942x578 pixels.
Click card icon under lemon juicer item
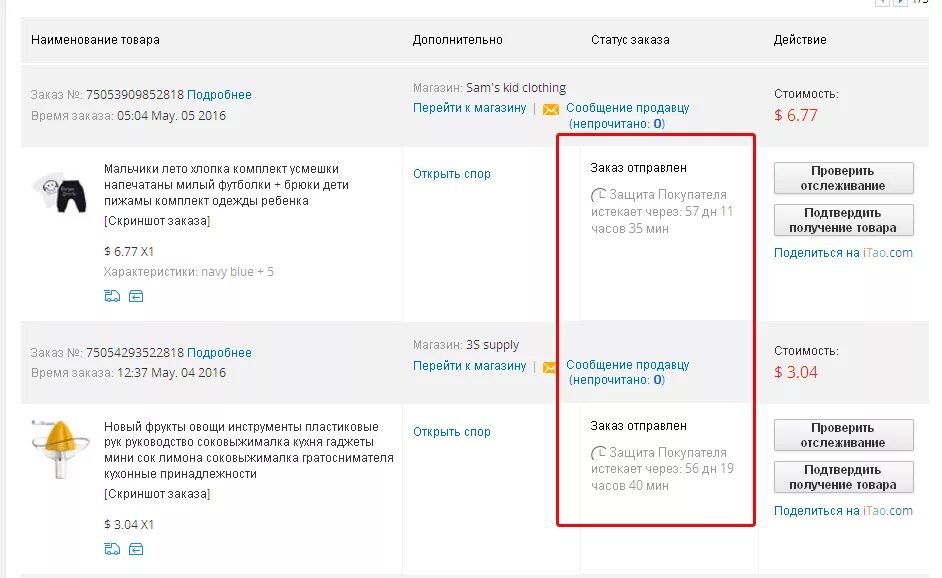pyautogui.click(x=136, y=549)
